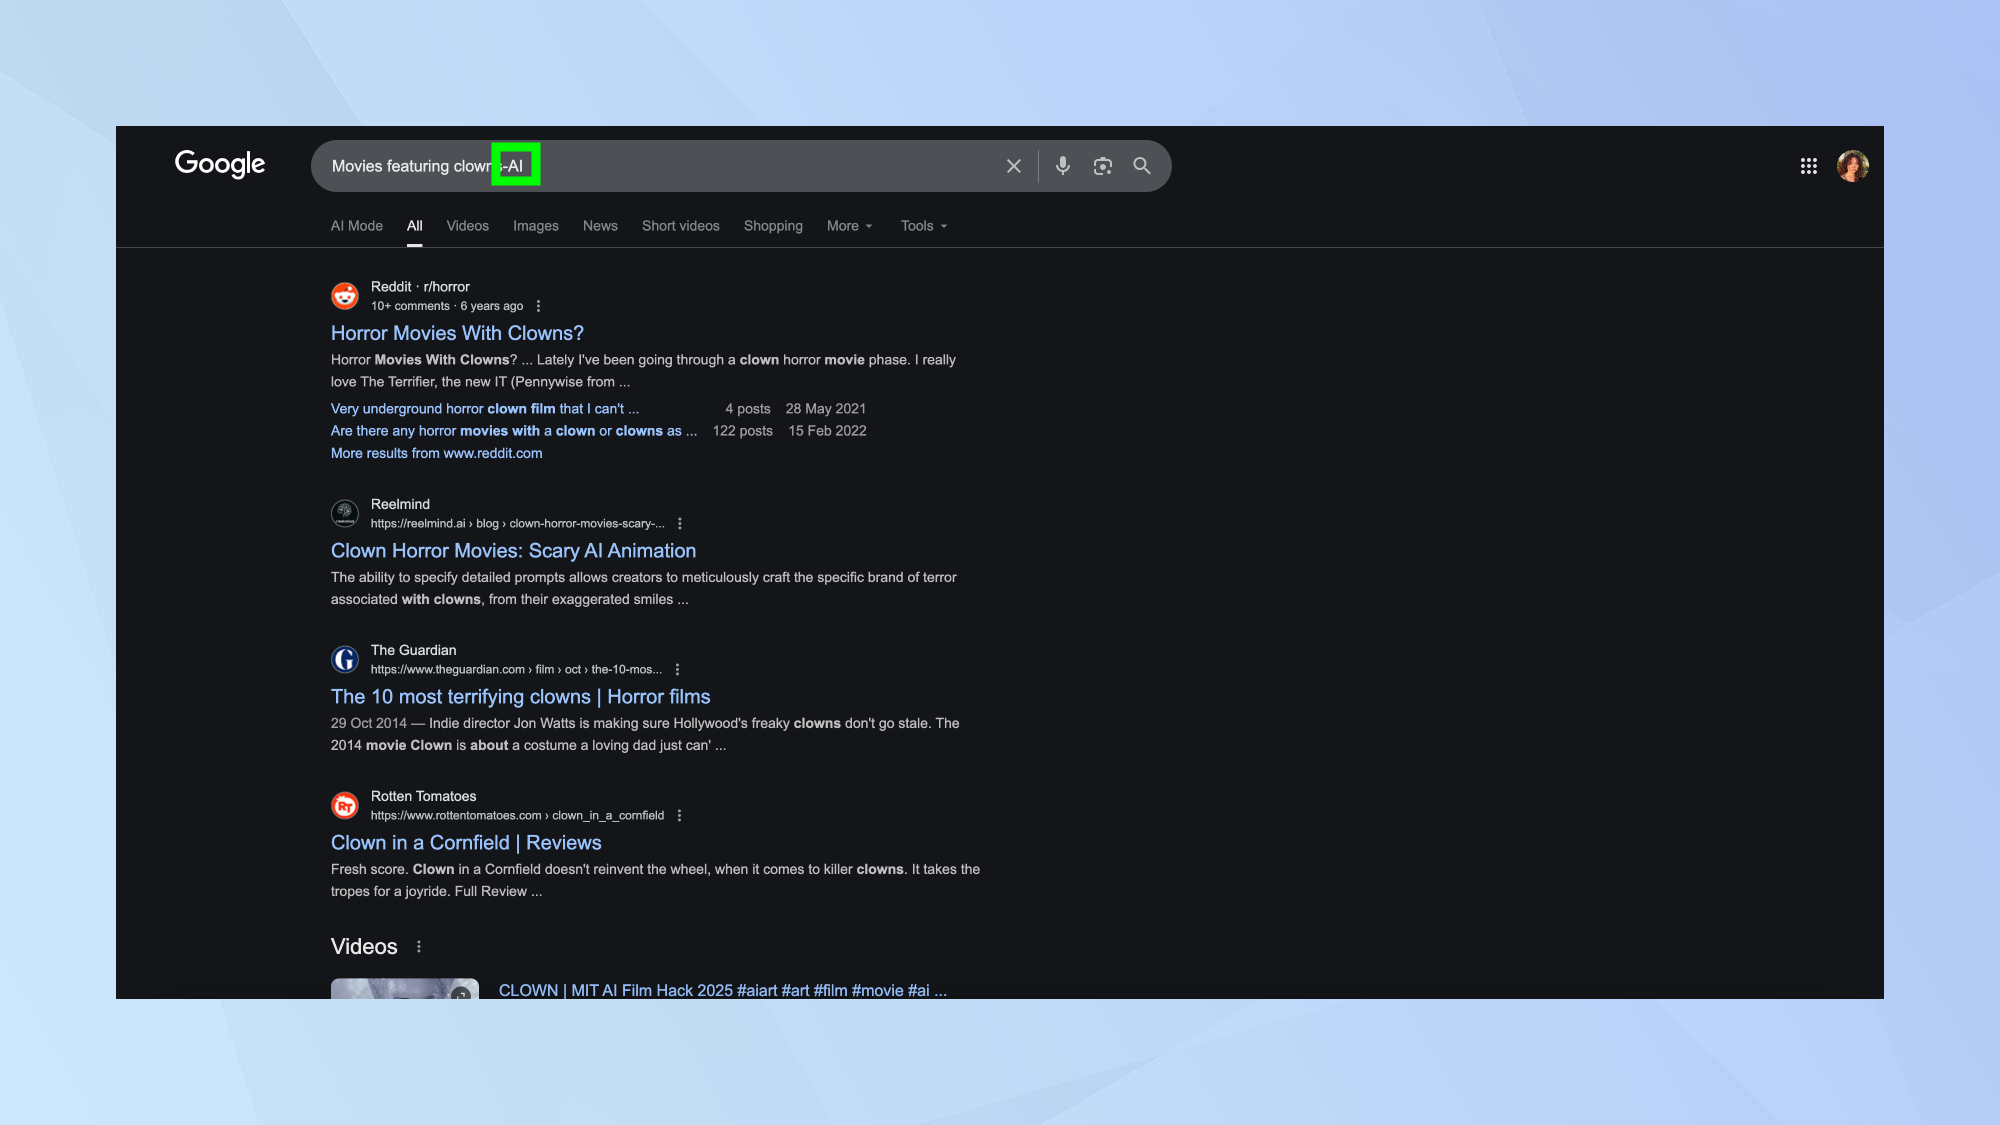Click inside the search query field

(x=750, y=166)
